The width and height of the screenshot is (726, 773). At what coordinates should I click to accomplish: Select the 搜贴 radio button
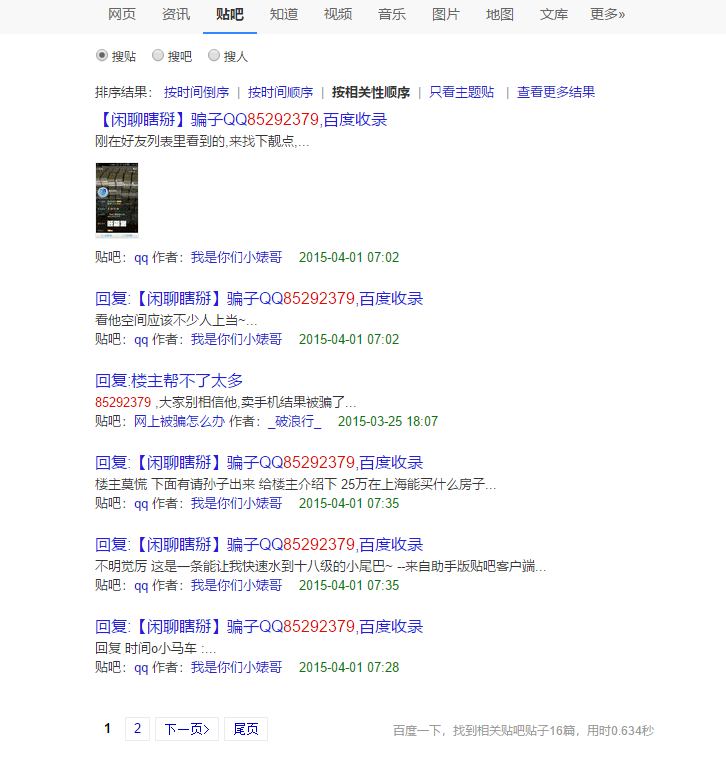click(102, 55)
